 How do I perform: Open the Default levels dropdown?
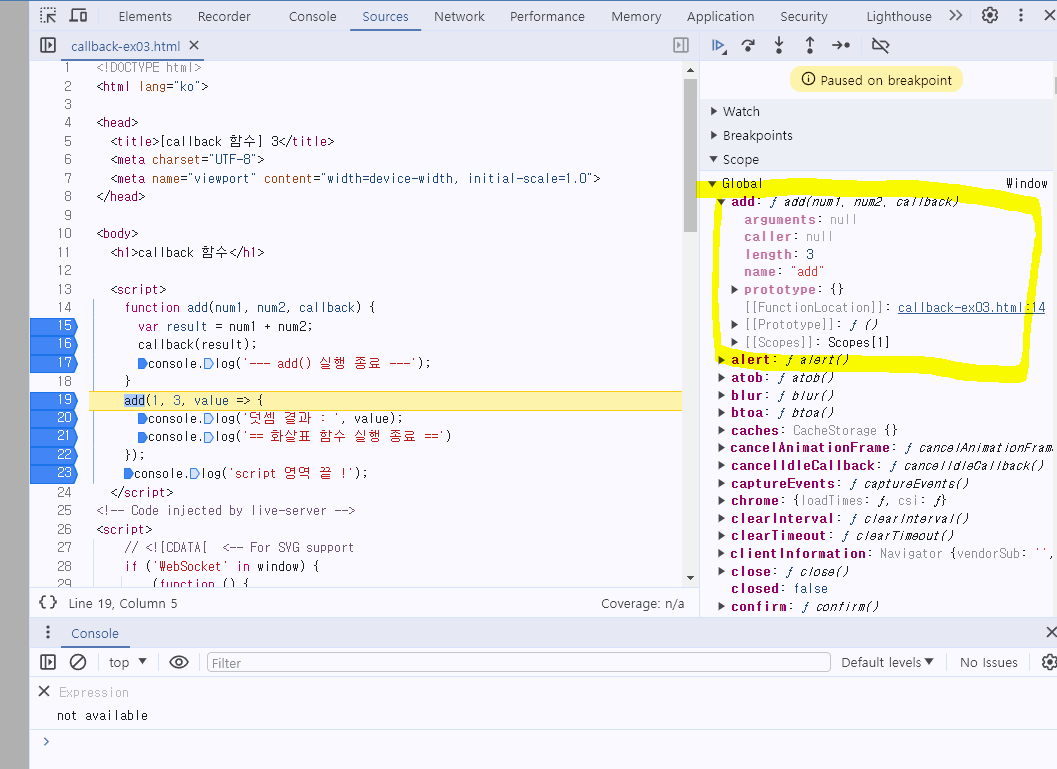pyautogui.click(x=886, y=663)
